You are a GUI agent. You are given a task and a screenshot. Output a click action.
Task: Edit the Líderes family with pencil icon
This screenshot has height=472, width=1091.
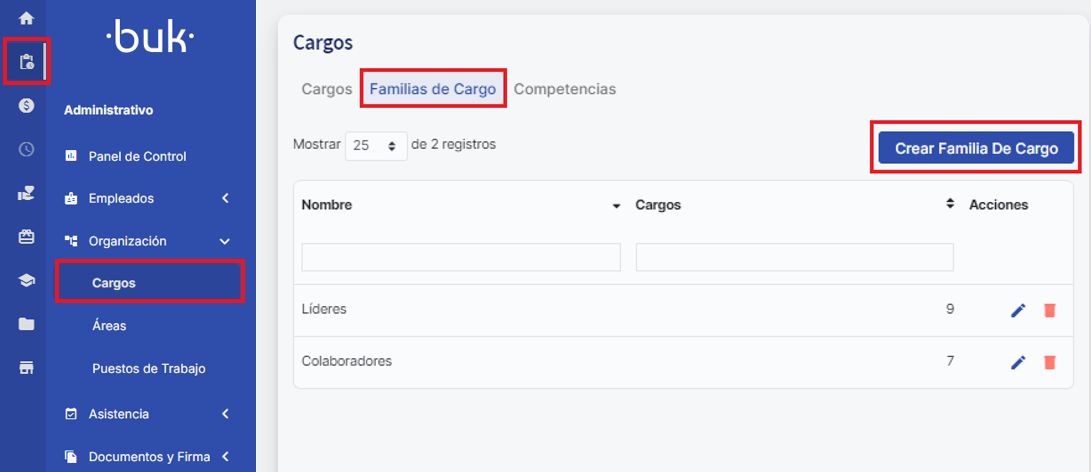[1018, 310]
